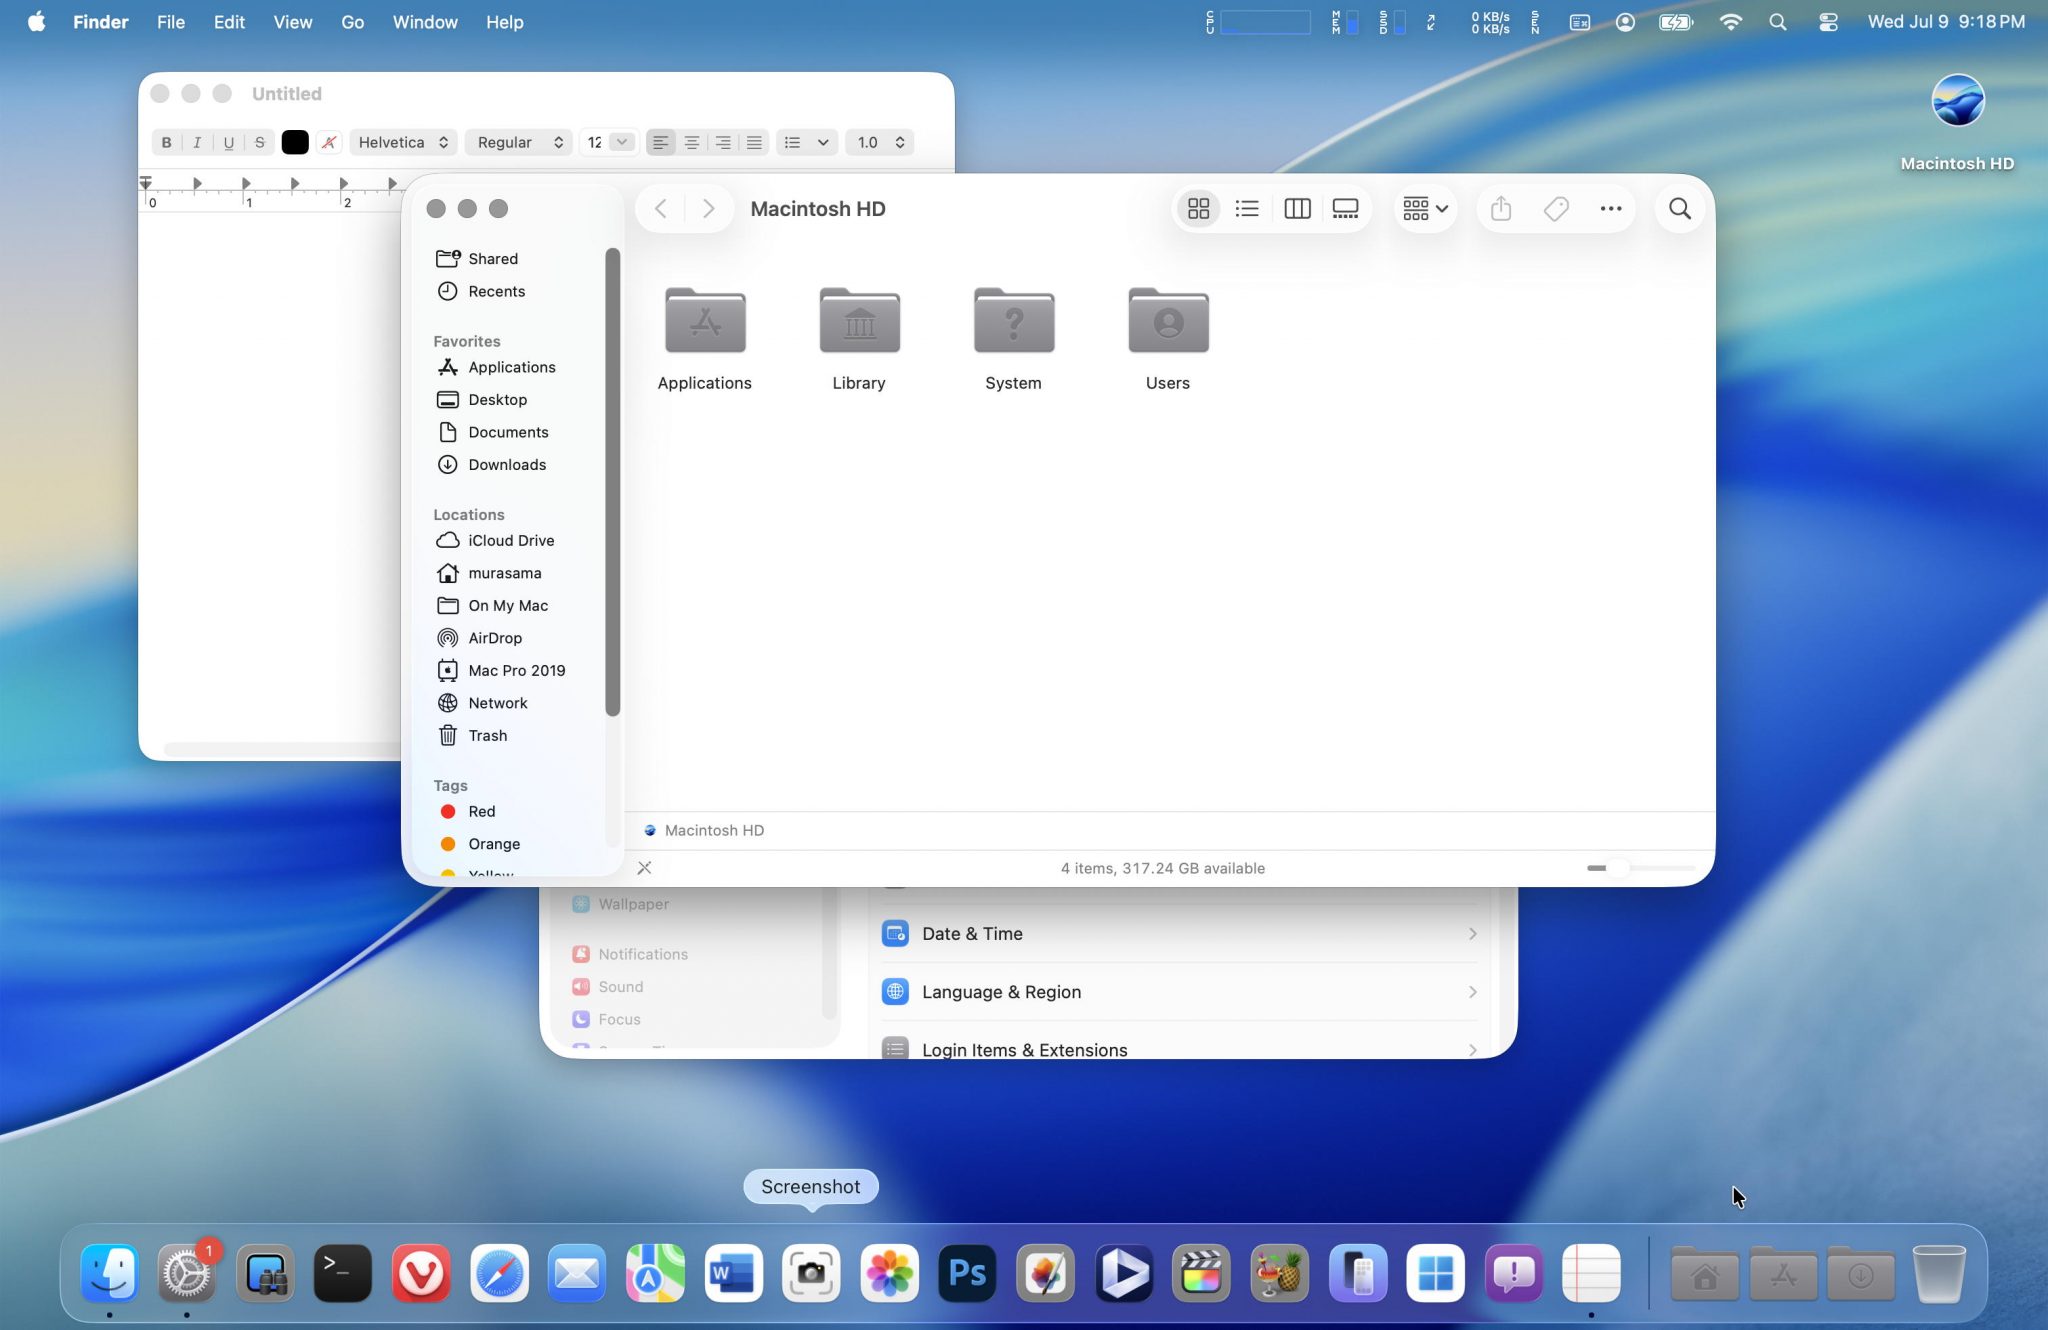Switch Finder to column view

pyautogui.click(x=1297, y=208)
